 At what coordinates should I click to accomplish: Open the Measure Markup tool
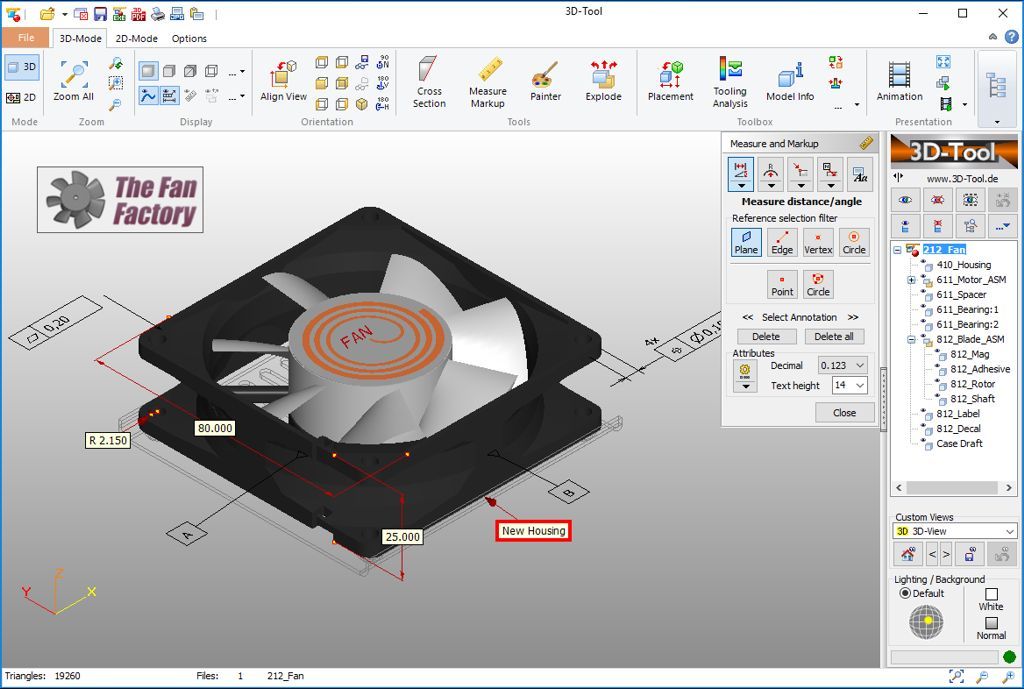(x=487, y=82)
